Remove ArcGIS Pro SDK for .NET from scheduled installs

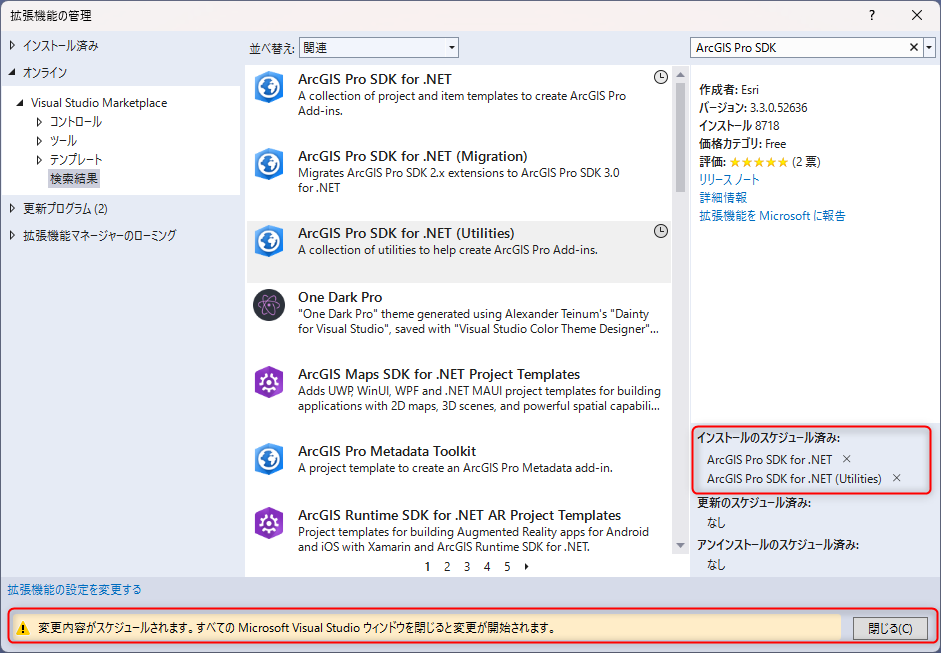click(x=847, y=459)
